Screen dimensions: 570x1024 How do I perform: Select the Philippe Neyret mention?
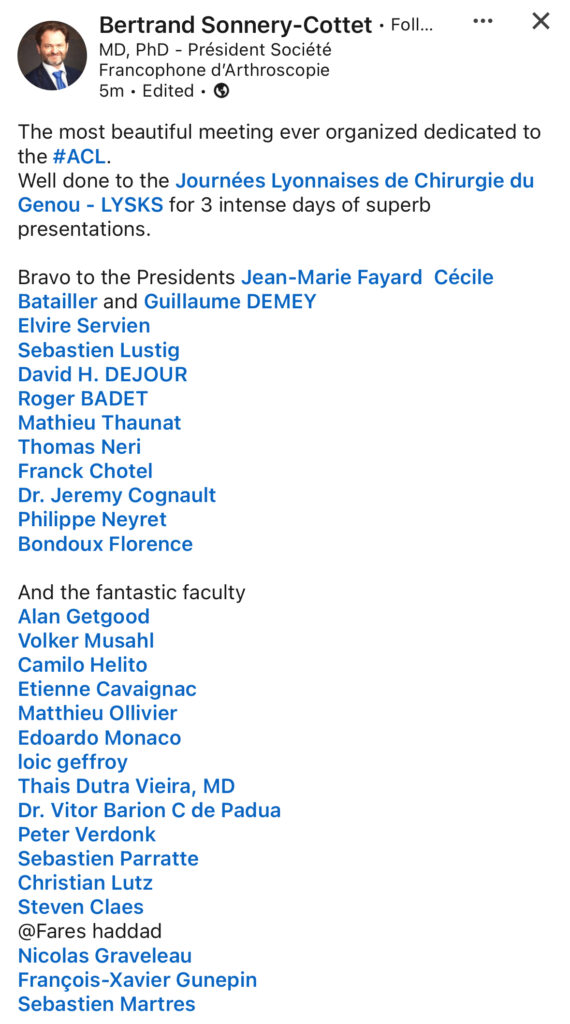(x=92, y=520)
